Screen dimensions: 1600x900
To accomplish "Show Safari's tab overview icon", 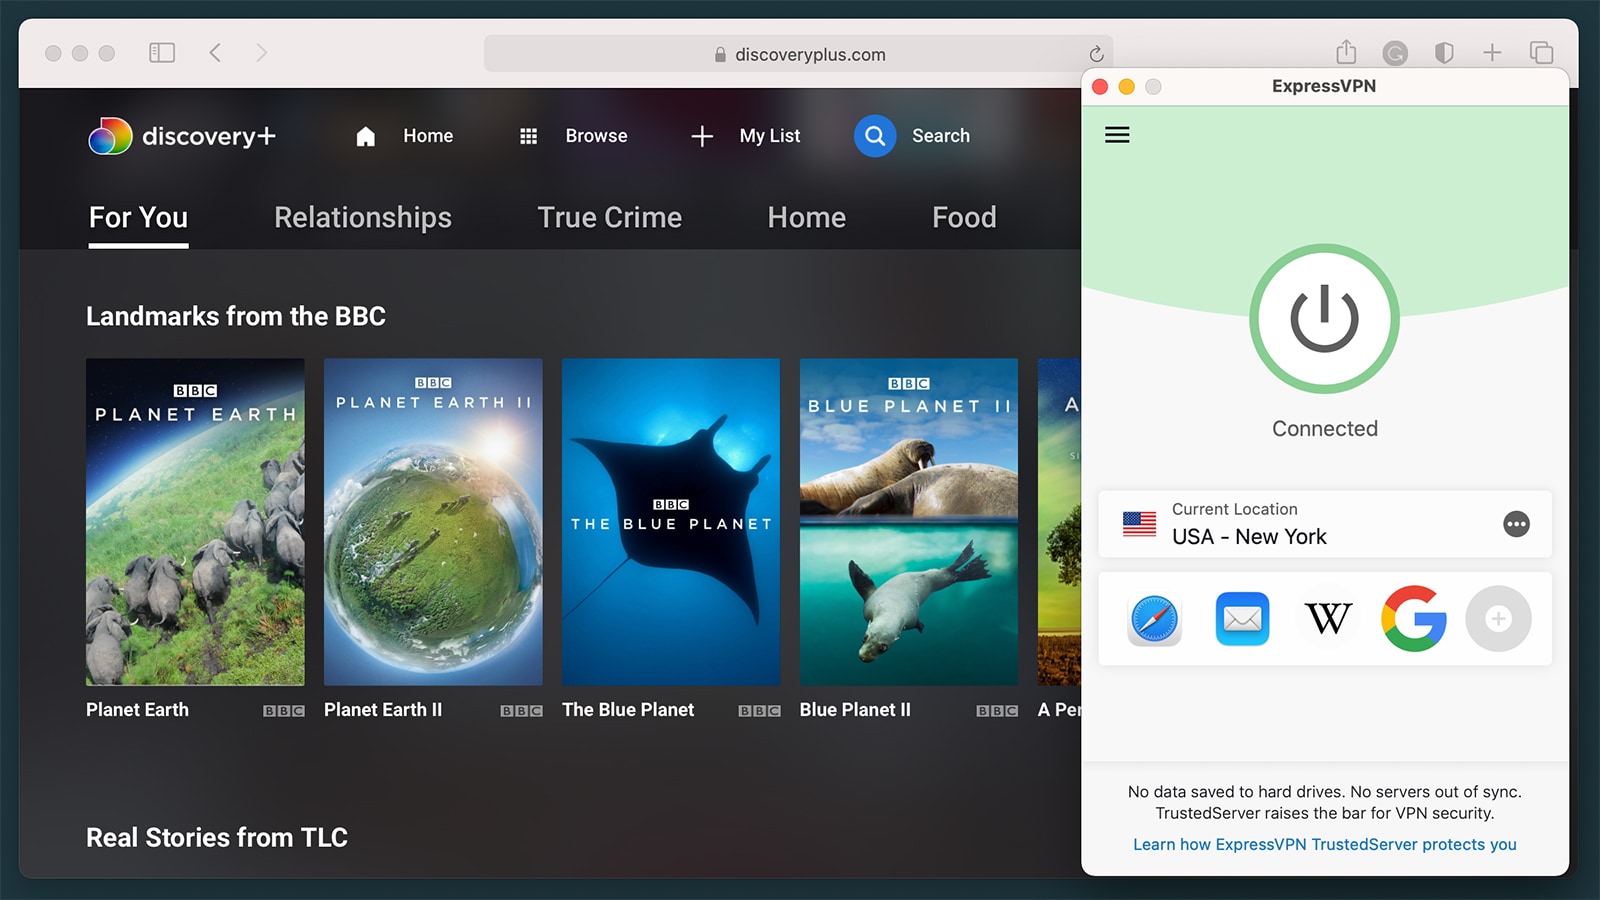I will point(1541,52).
